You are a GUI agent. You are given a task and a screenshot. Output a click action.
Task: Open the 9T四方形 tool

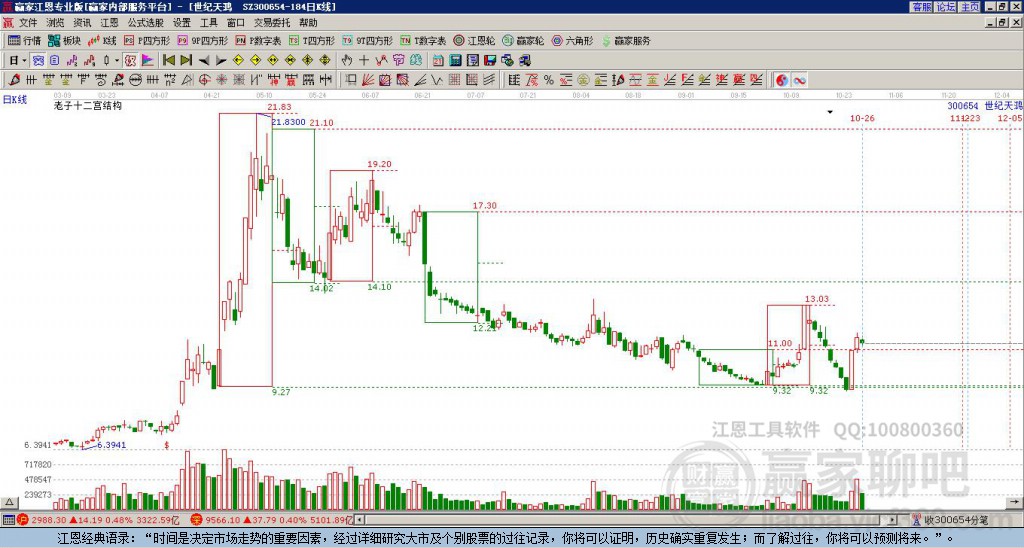click(367, 40)
